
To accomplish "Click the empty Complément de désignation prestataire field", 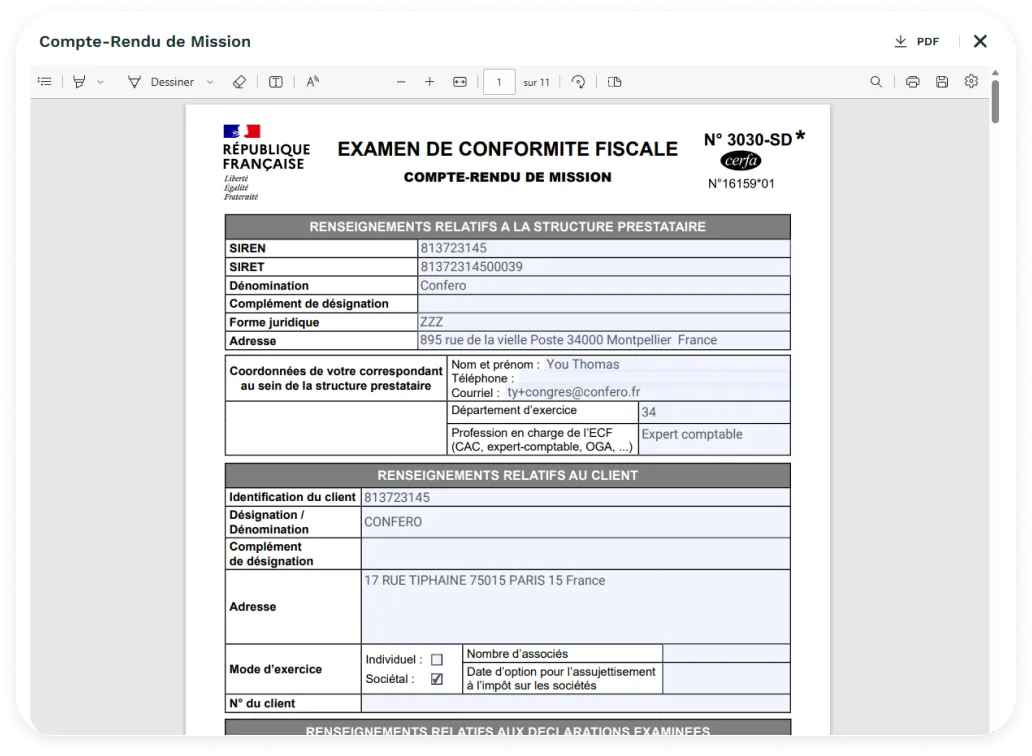I will coord(604,303).
